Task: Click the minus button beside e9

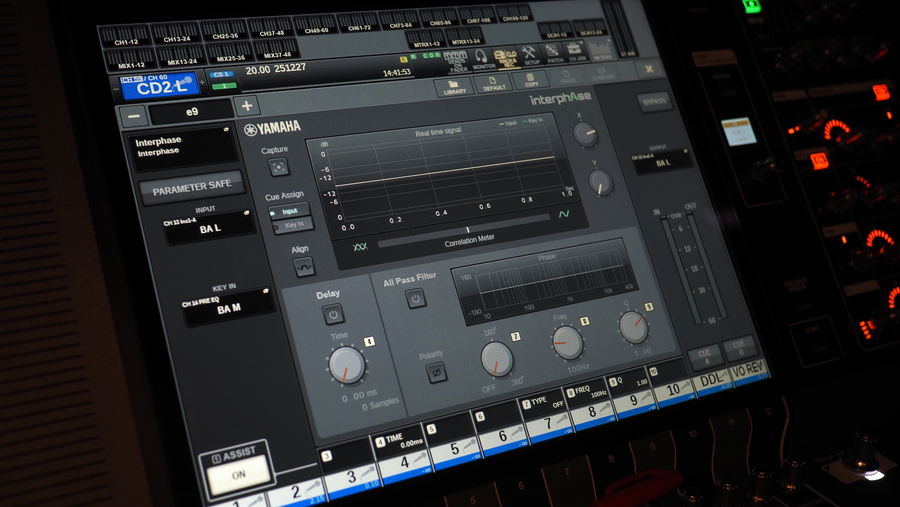Action: [x=132, y=115]
